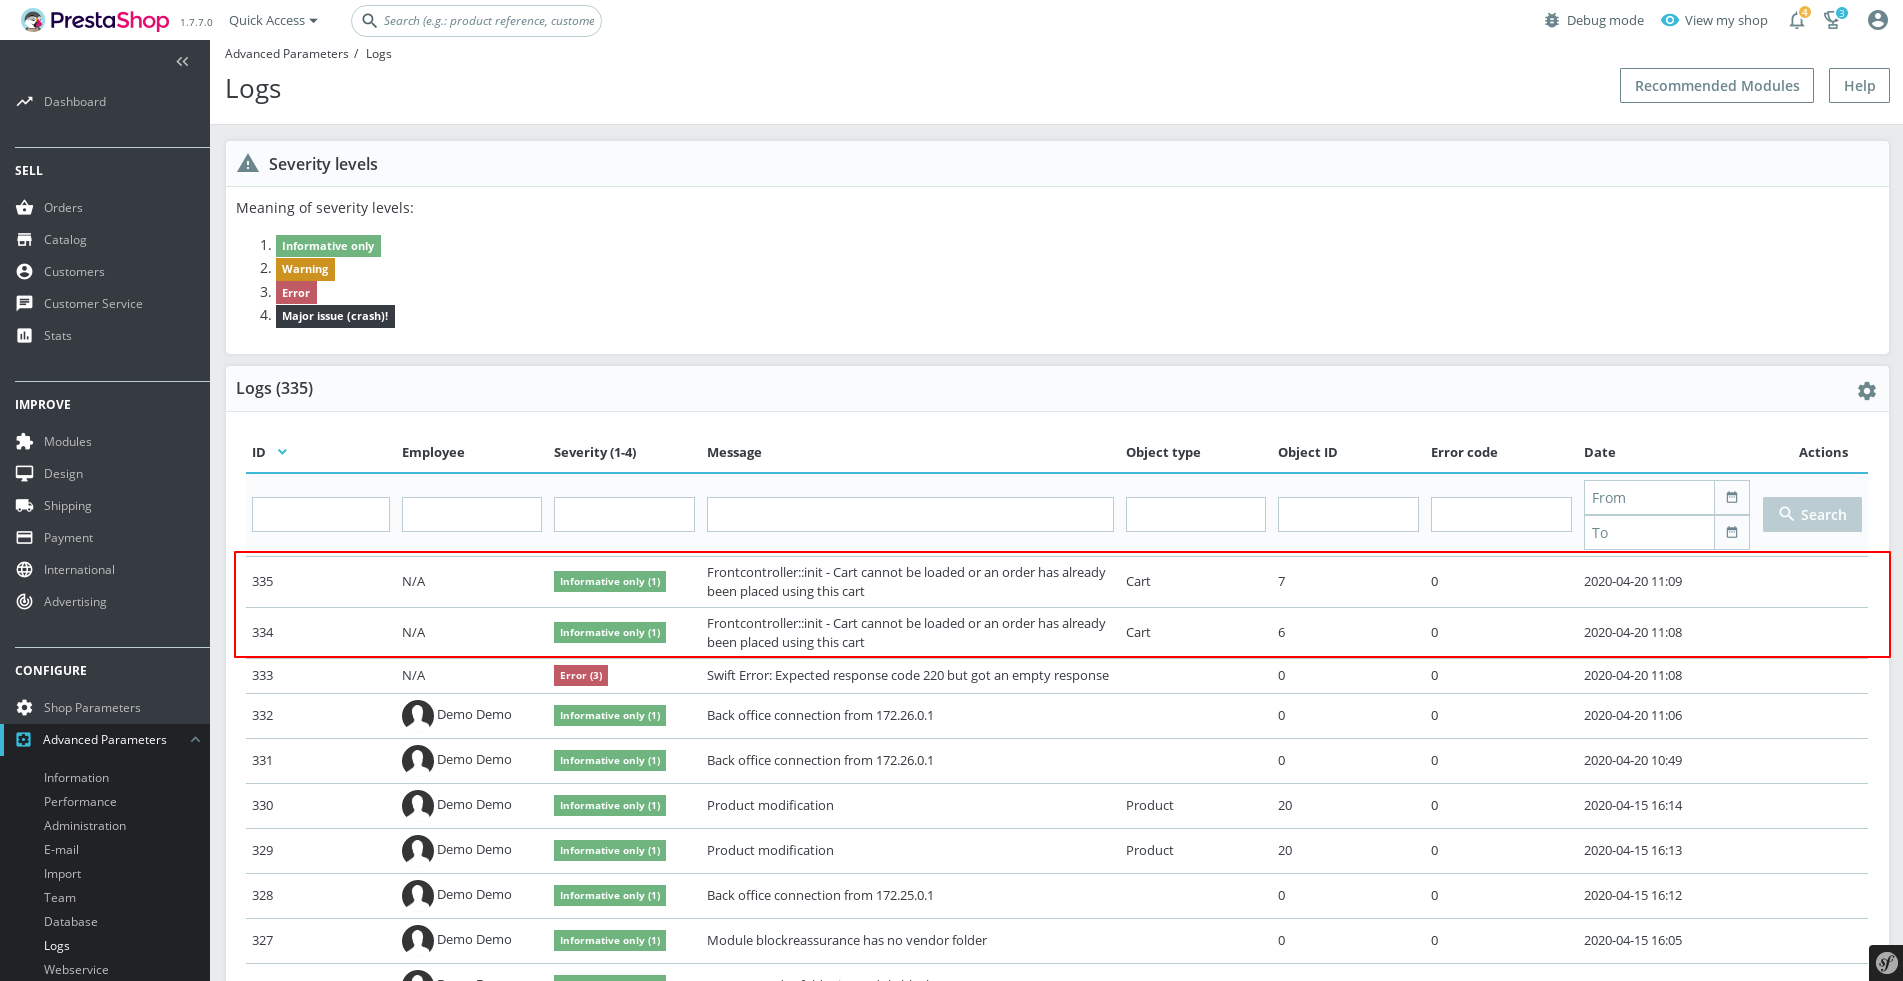The image size is (1903, 981).
Task: Click the Debug mode bug icon
Action: 1552,20
